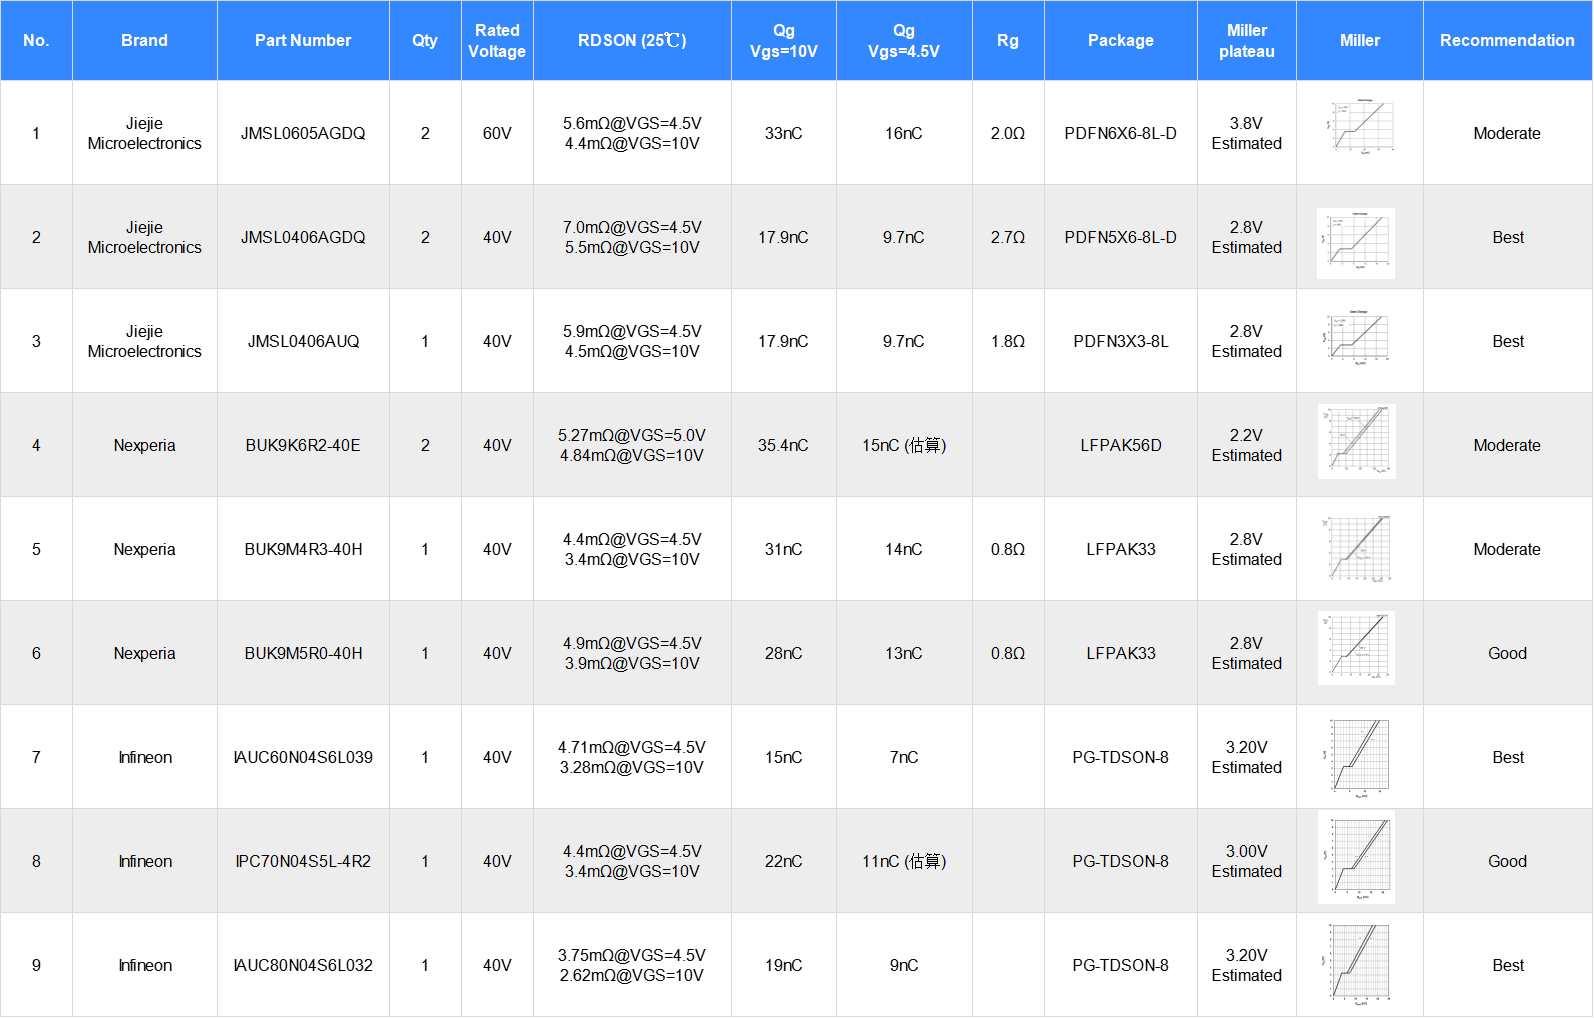This screenshot has width=1594, height=1018.
Task: Click the 1.8Ω Rg cell
Action: coord(1008,341)
